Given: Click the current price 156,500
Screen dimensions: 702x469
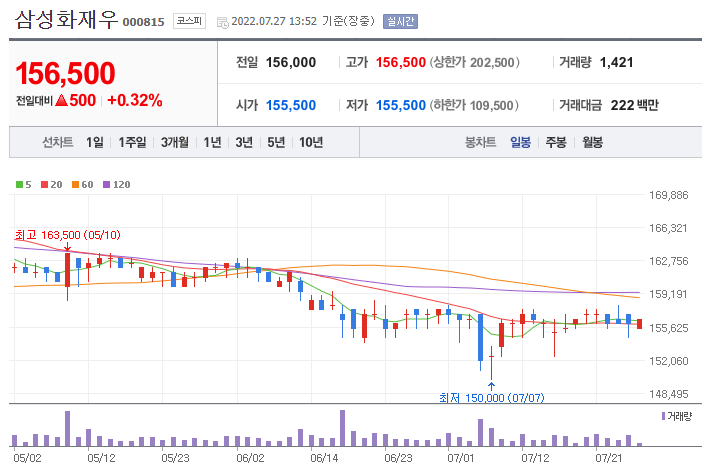Looking at the screenshot, I should (65, 73).
